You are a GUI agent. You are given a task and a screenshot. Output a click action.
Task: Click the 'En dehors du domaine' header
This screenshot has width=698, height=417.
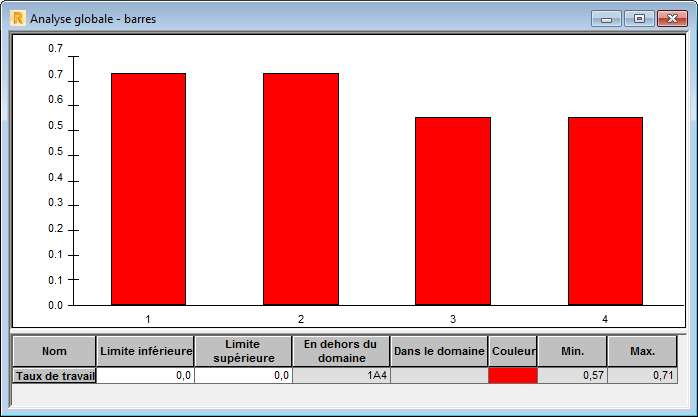[341, 351]
